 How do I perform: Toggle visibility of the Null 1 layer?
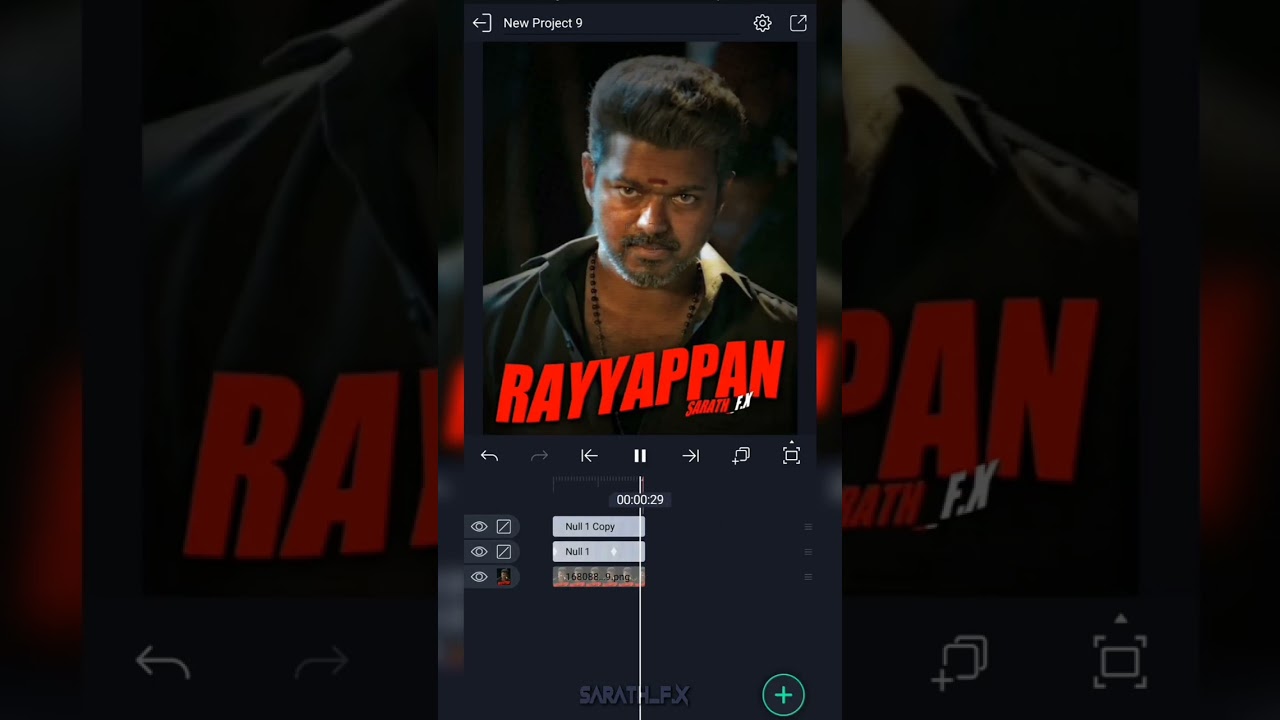tap(479, 552)
